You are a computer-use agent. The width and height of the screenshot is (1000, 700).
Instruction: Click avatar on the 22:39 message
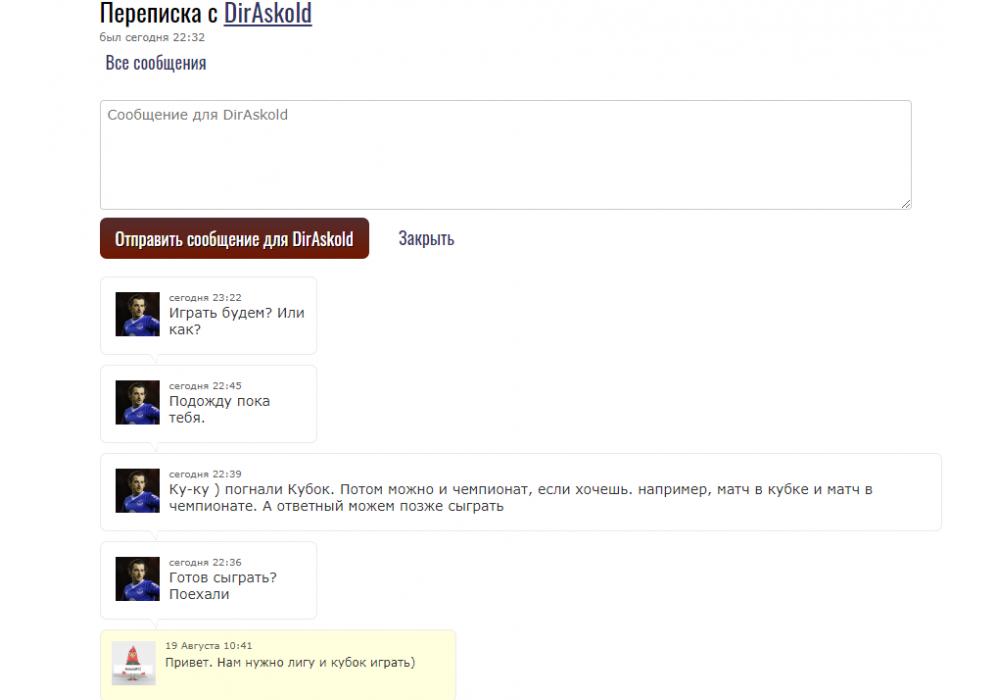(137, 491)
